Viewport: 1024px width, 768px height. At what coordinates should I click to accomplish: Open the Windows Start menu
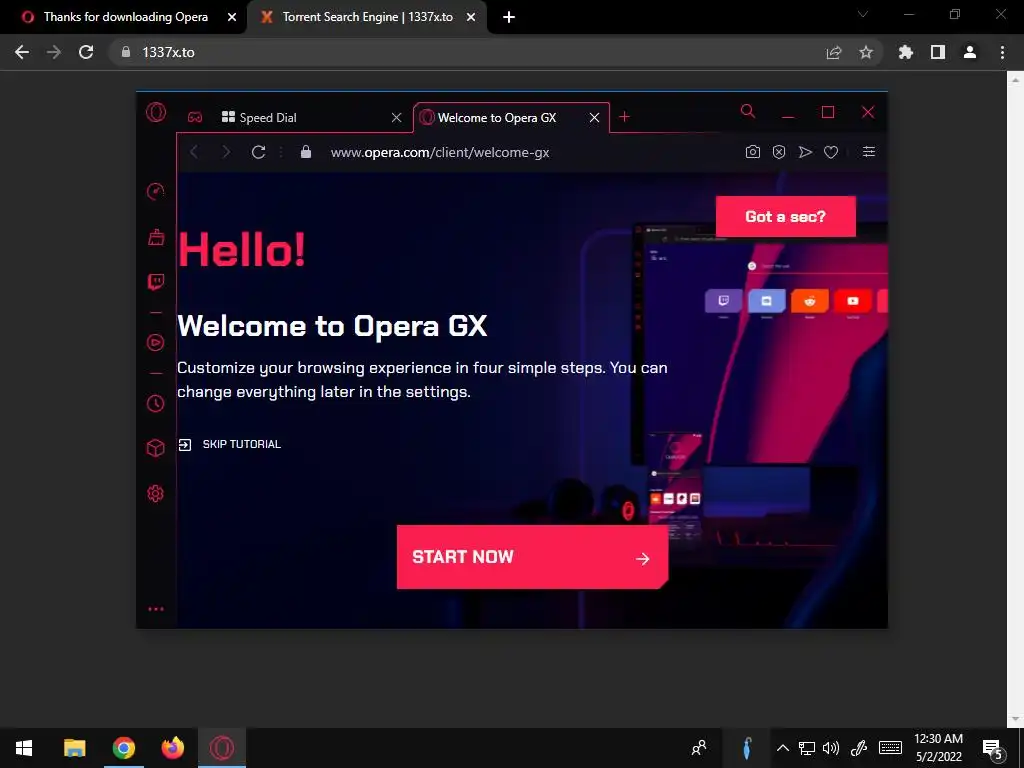[24, 748]
